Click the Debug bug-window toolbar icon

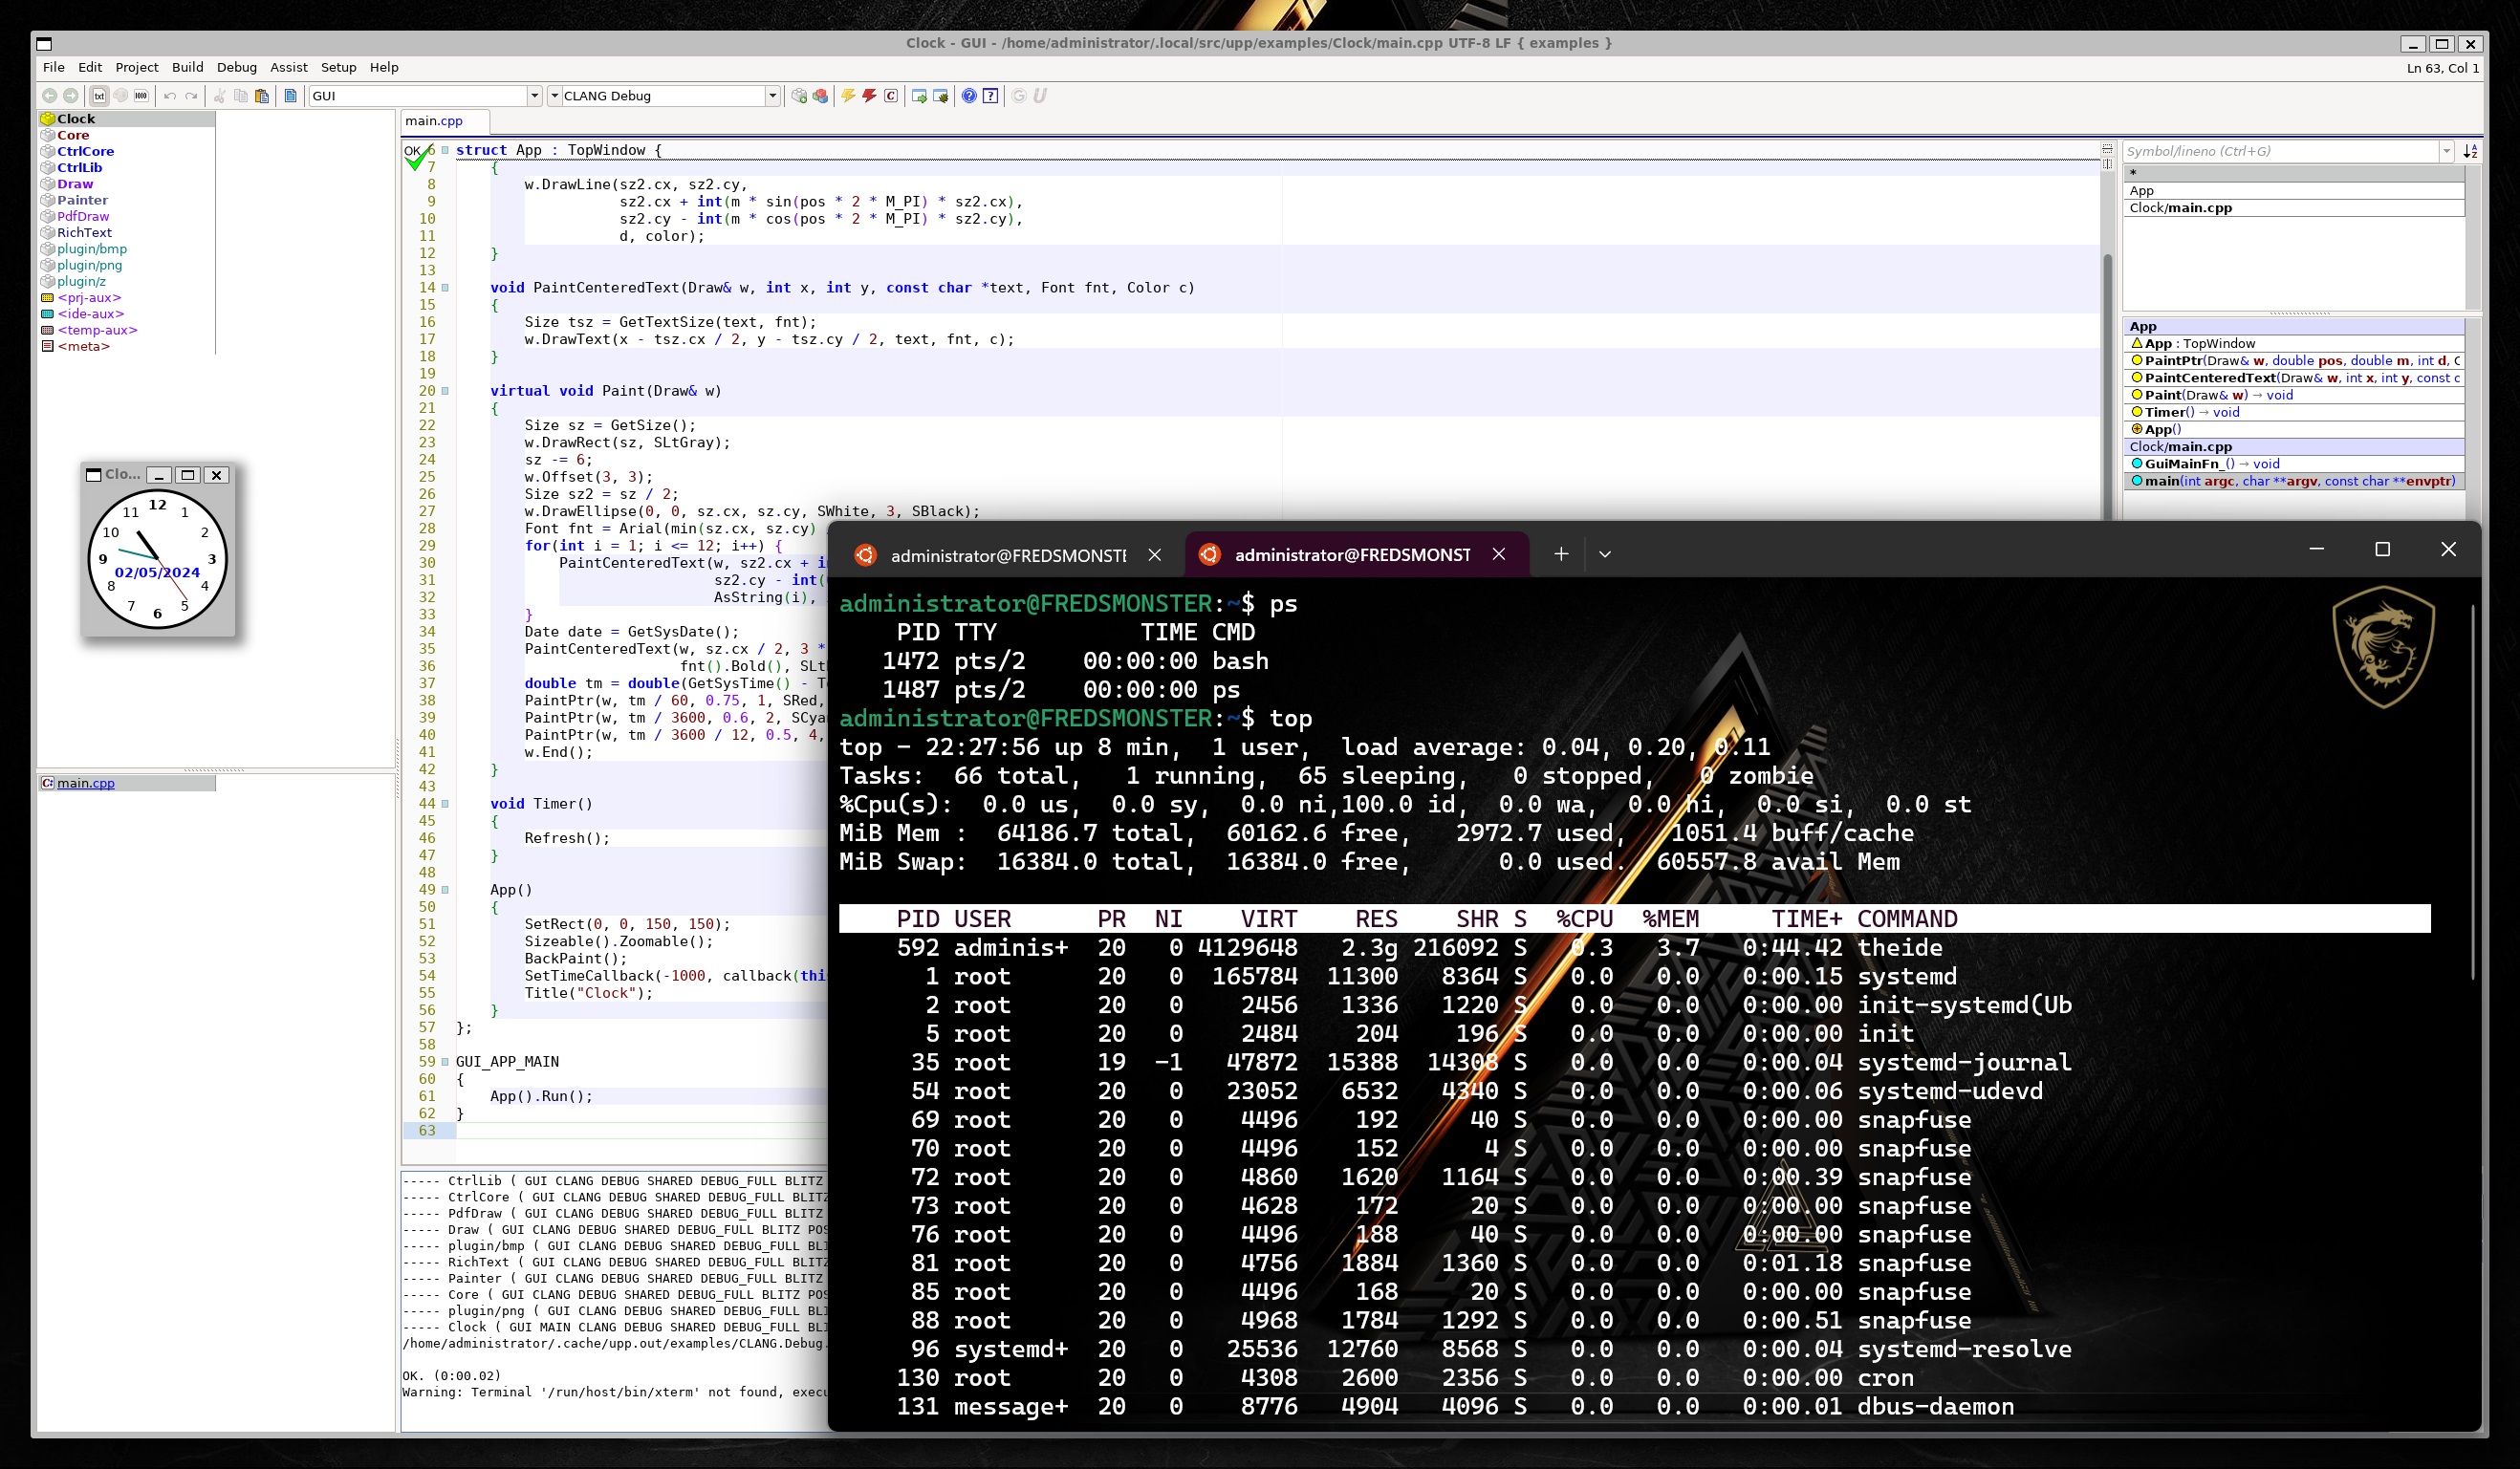click(940, 96)
